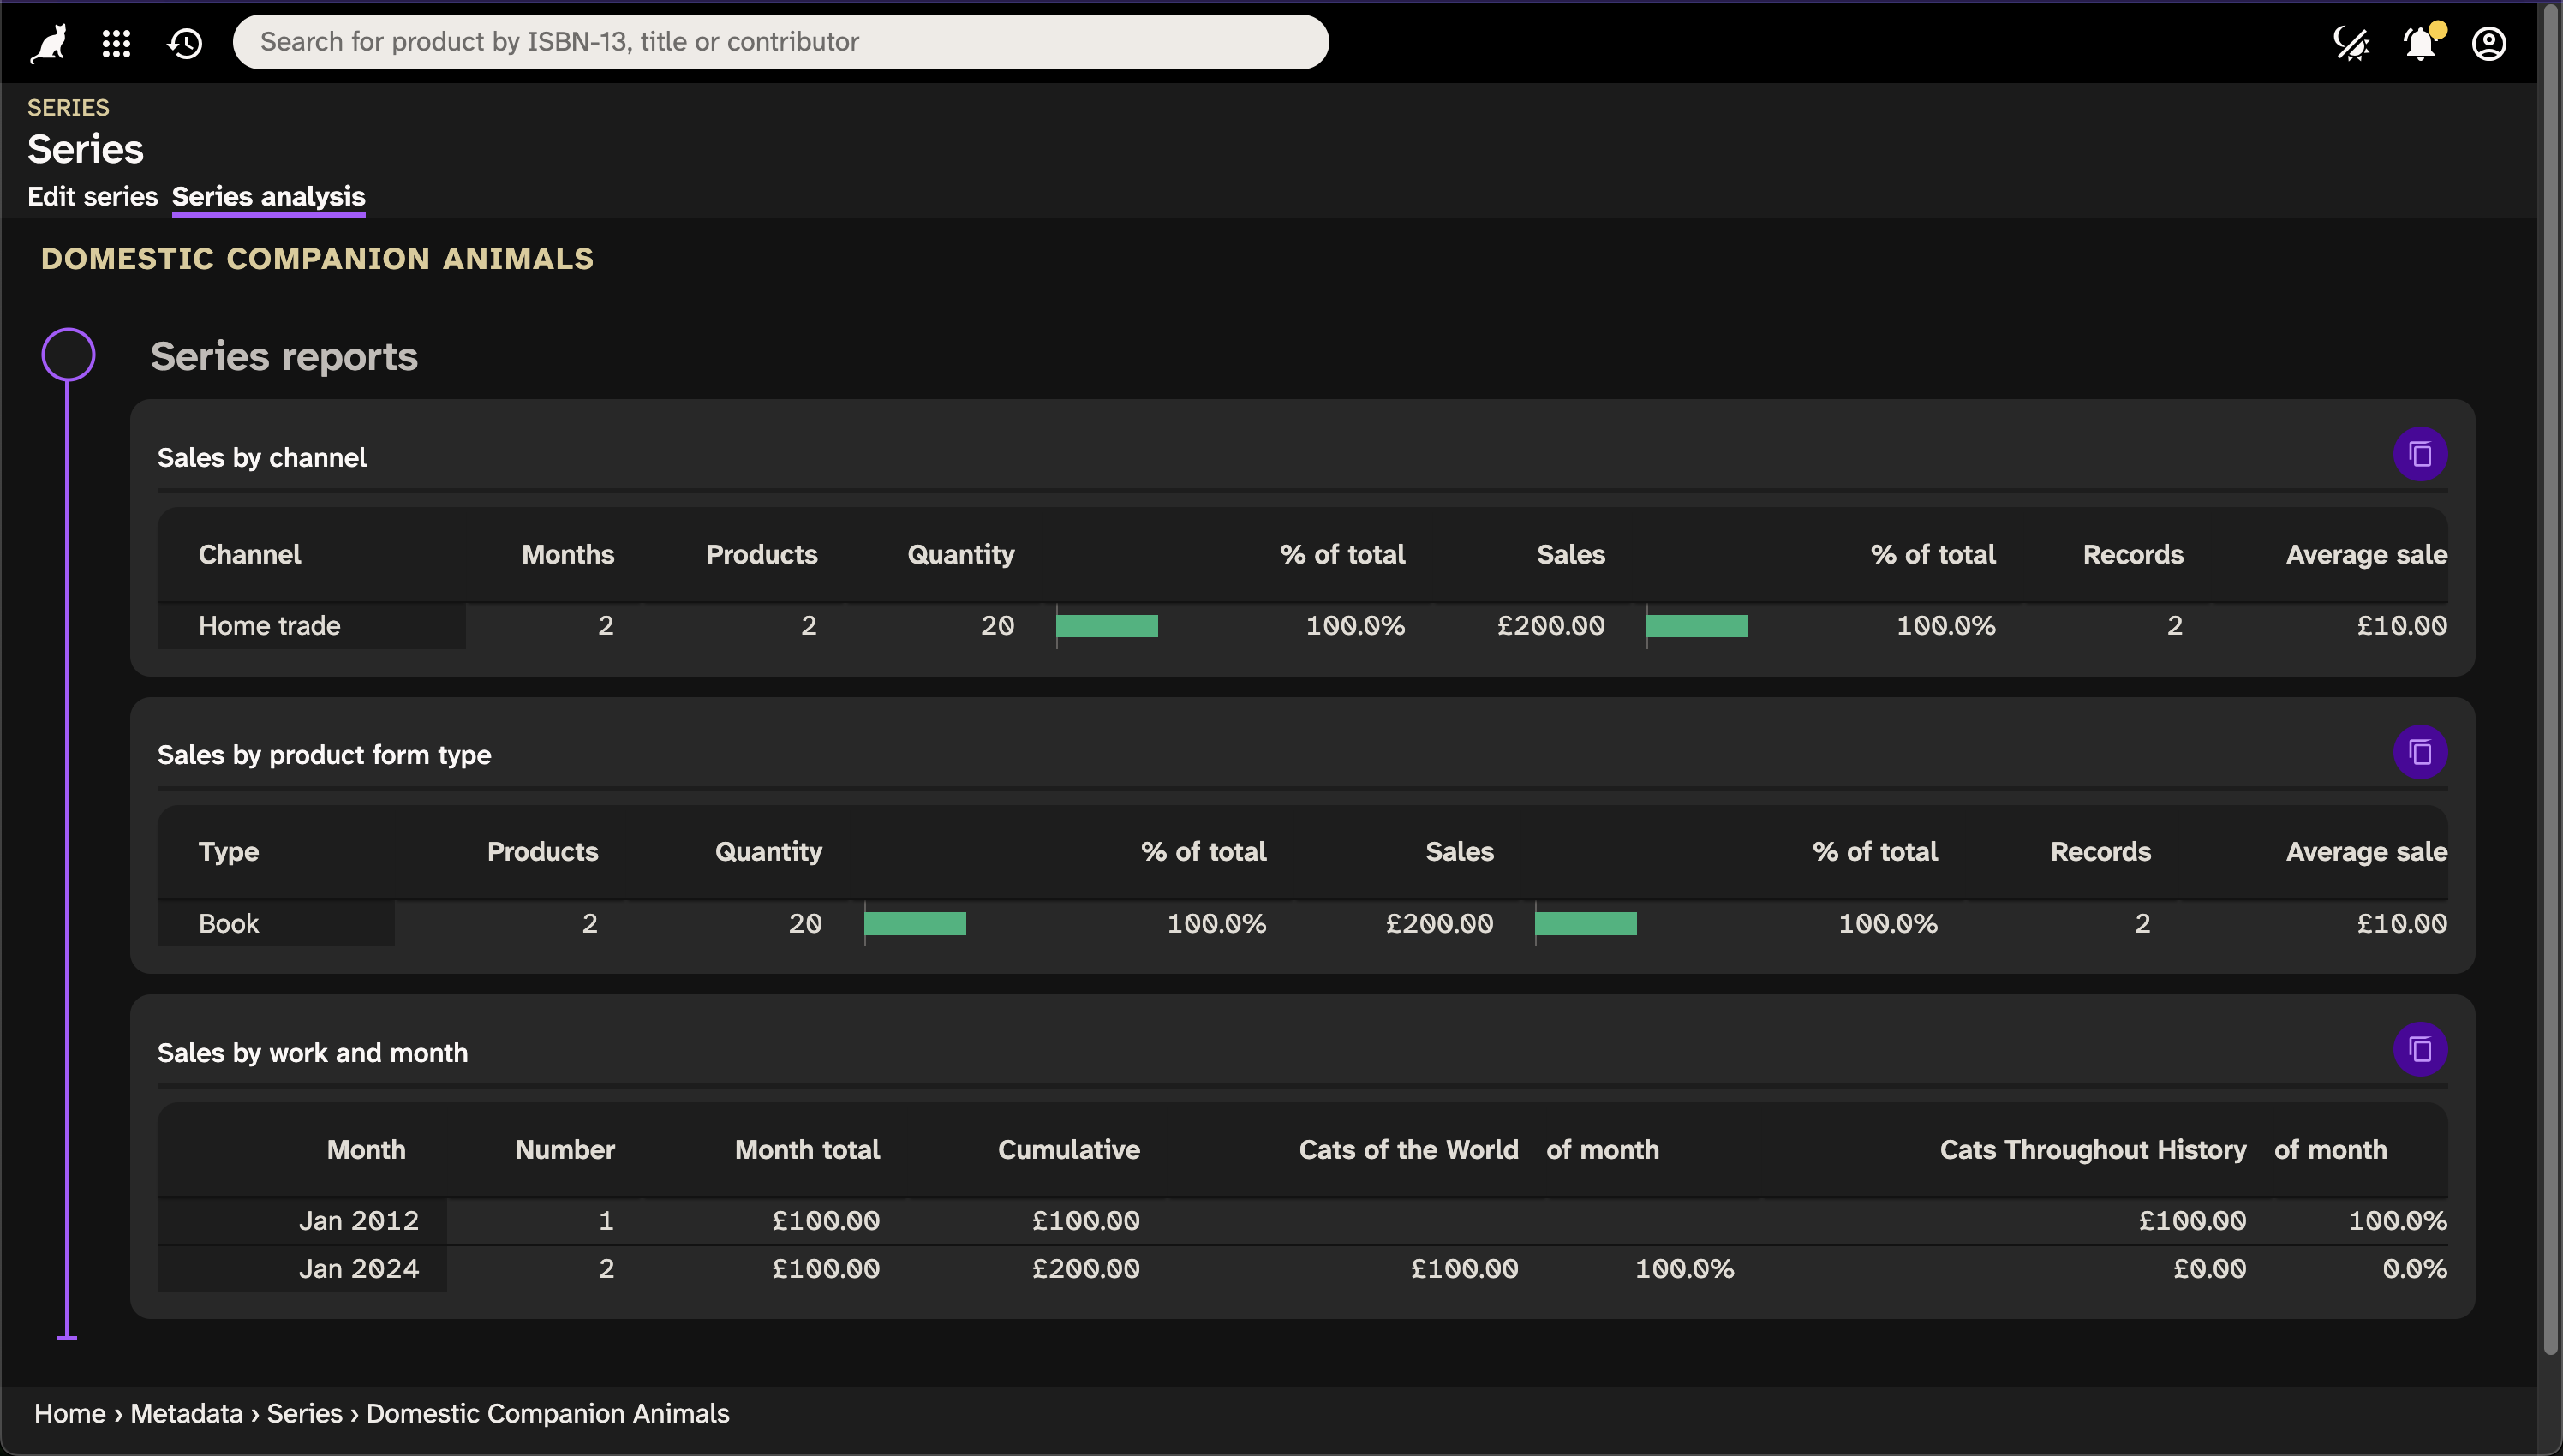
Task: Copy the Sales by work and month report
Action: (2419, 1049)
